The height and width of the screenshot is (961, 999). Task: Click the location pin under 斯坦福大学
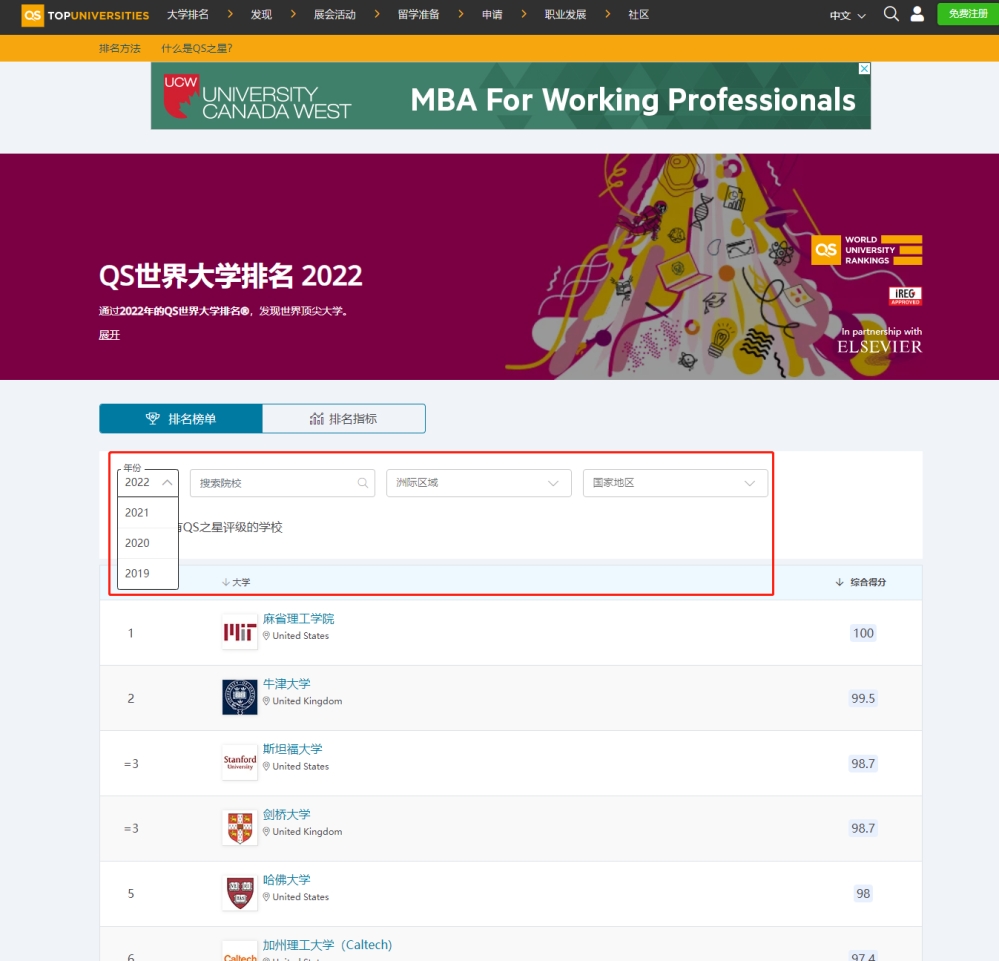pyautogui.click(x=266, y=766)
